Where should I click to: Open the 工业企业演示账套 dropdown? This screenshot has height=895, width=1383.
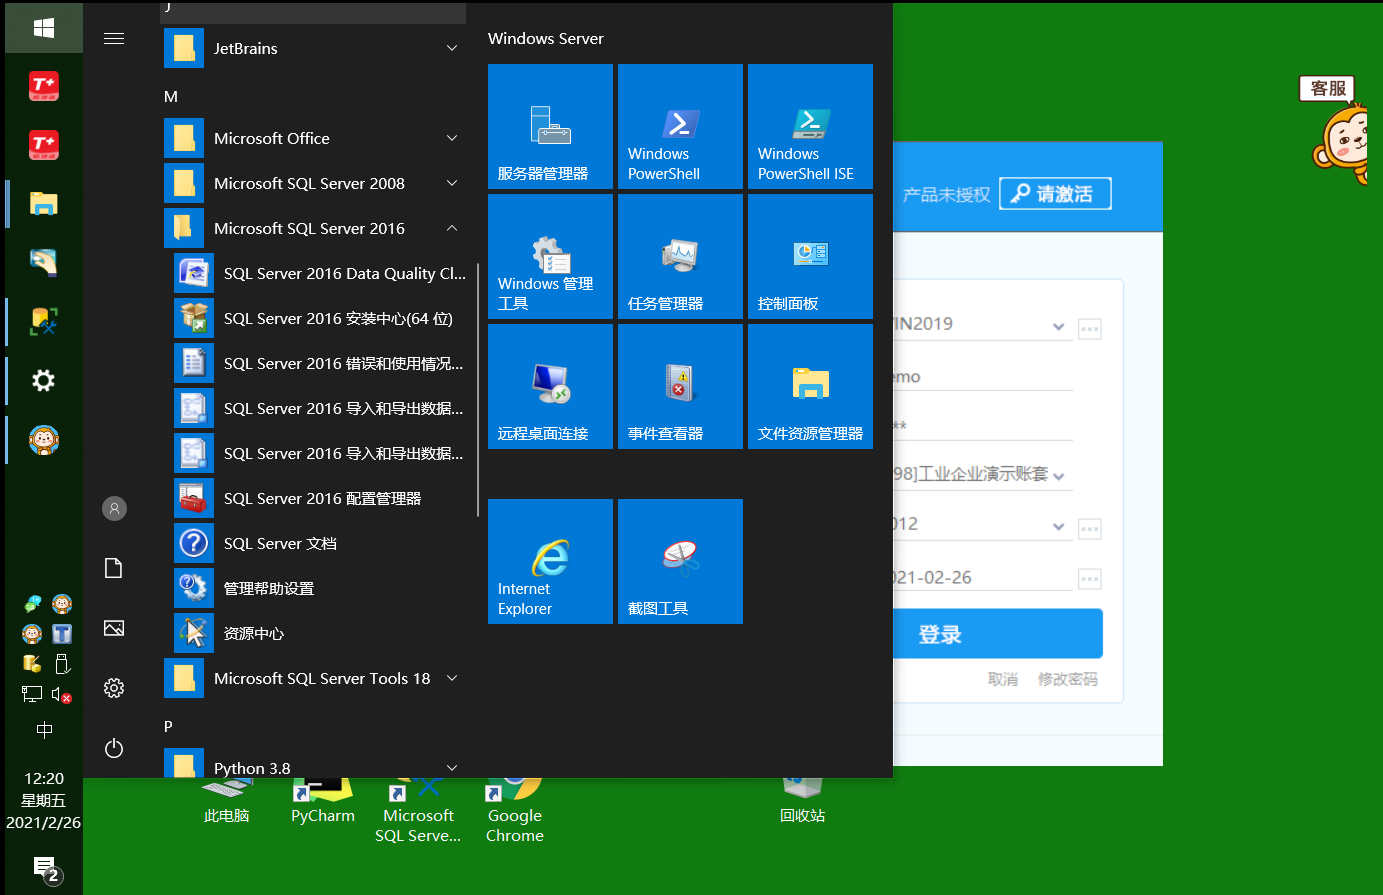point(1058,476)
